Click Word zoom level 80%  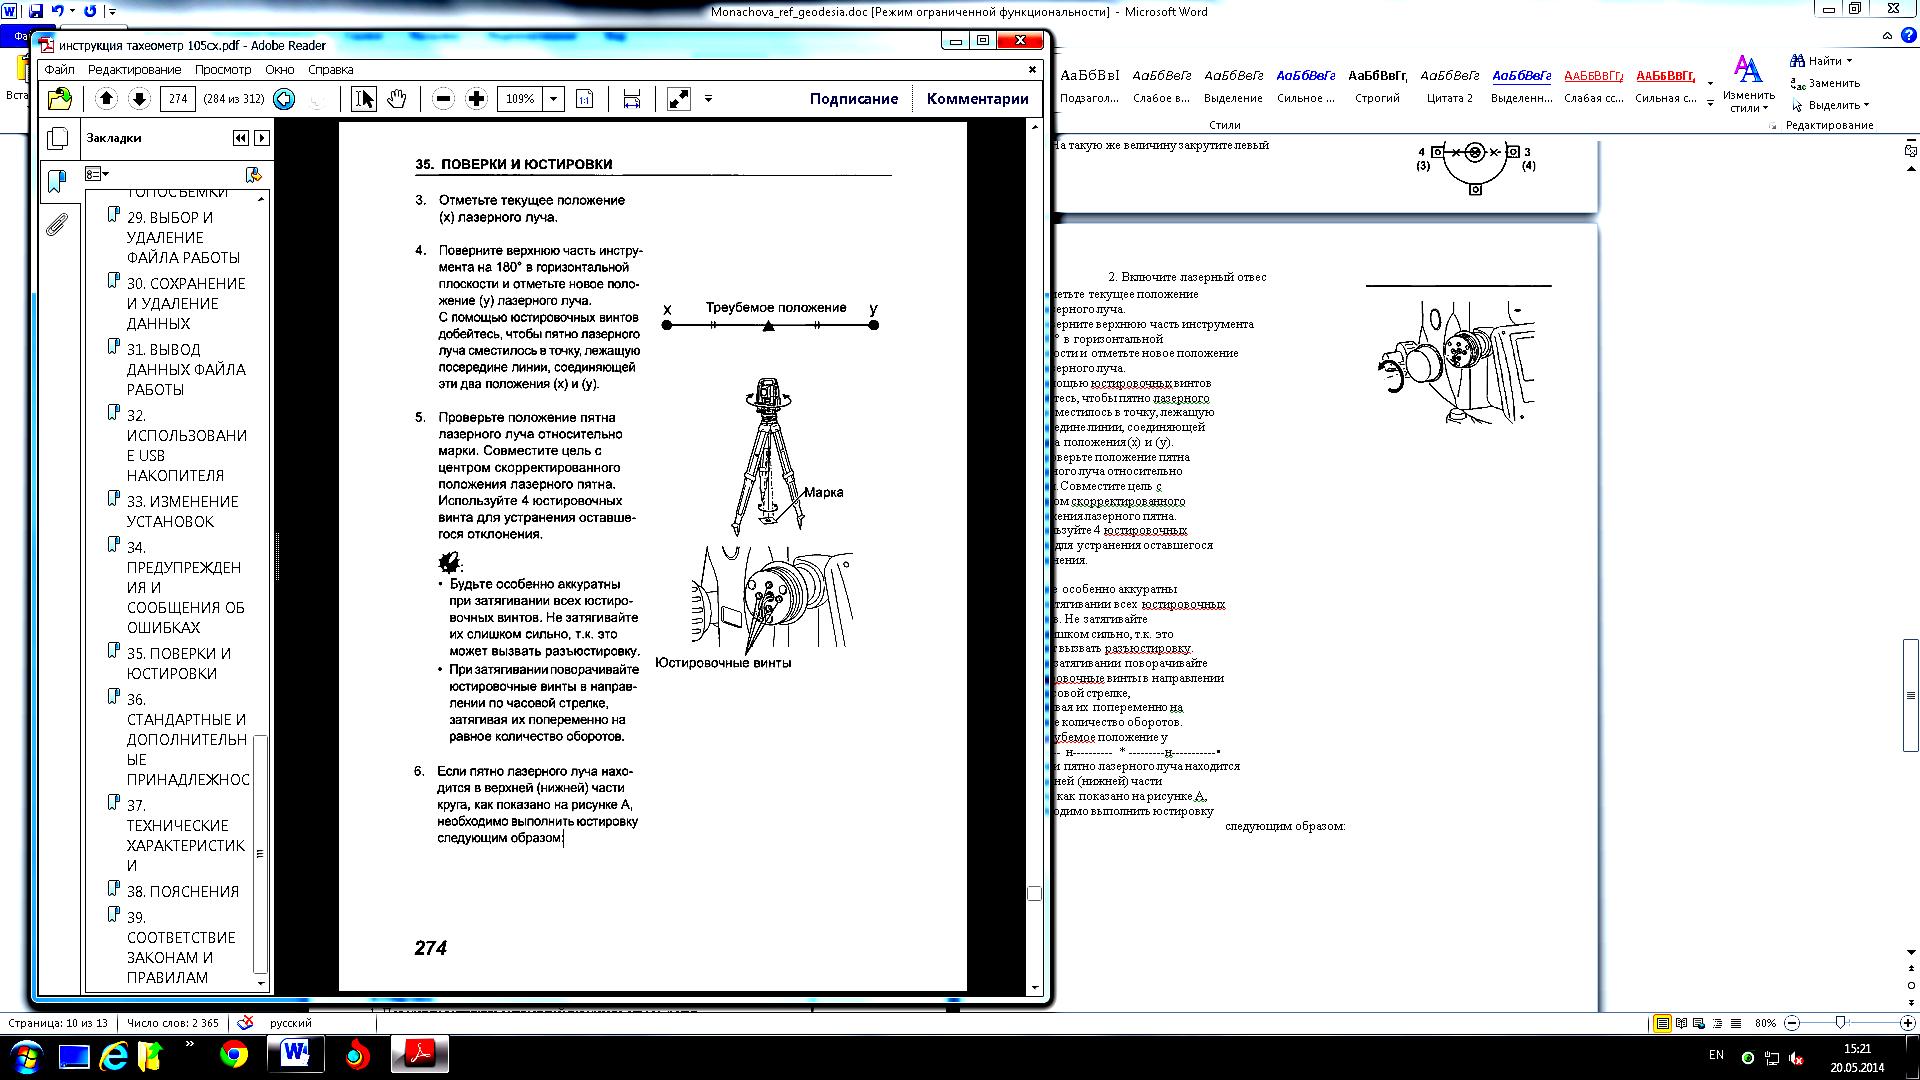point(1765,1023)
